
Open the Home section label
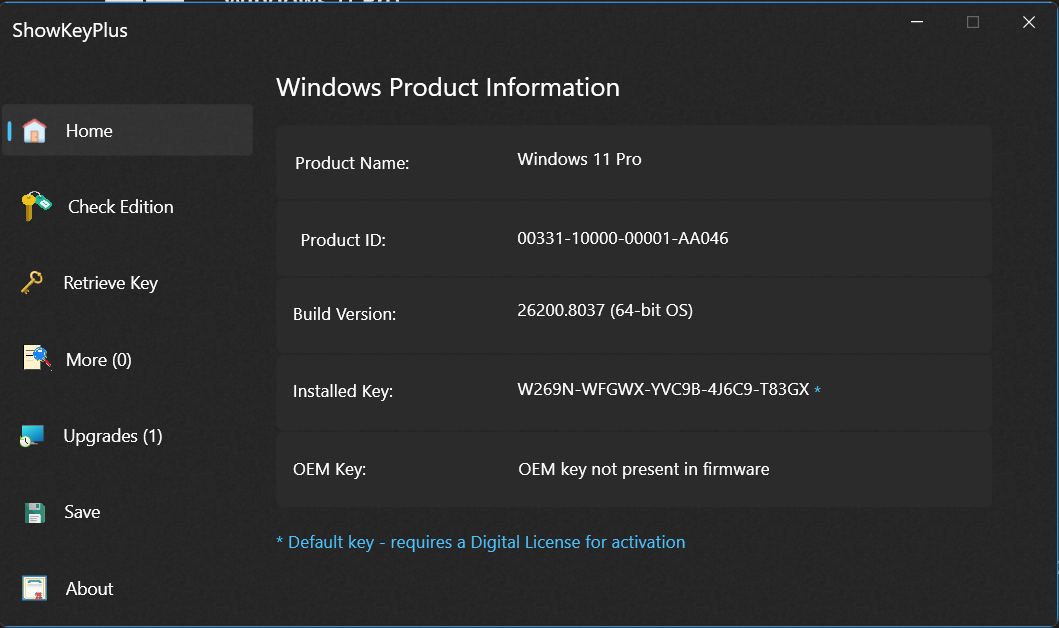[89, 131]
